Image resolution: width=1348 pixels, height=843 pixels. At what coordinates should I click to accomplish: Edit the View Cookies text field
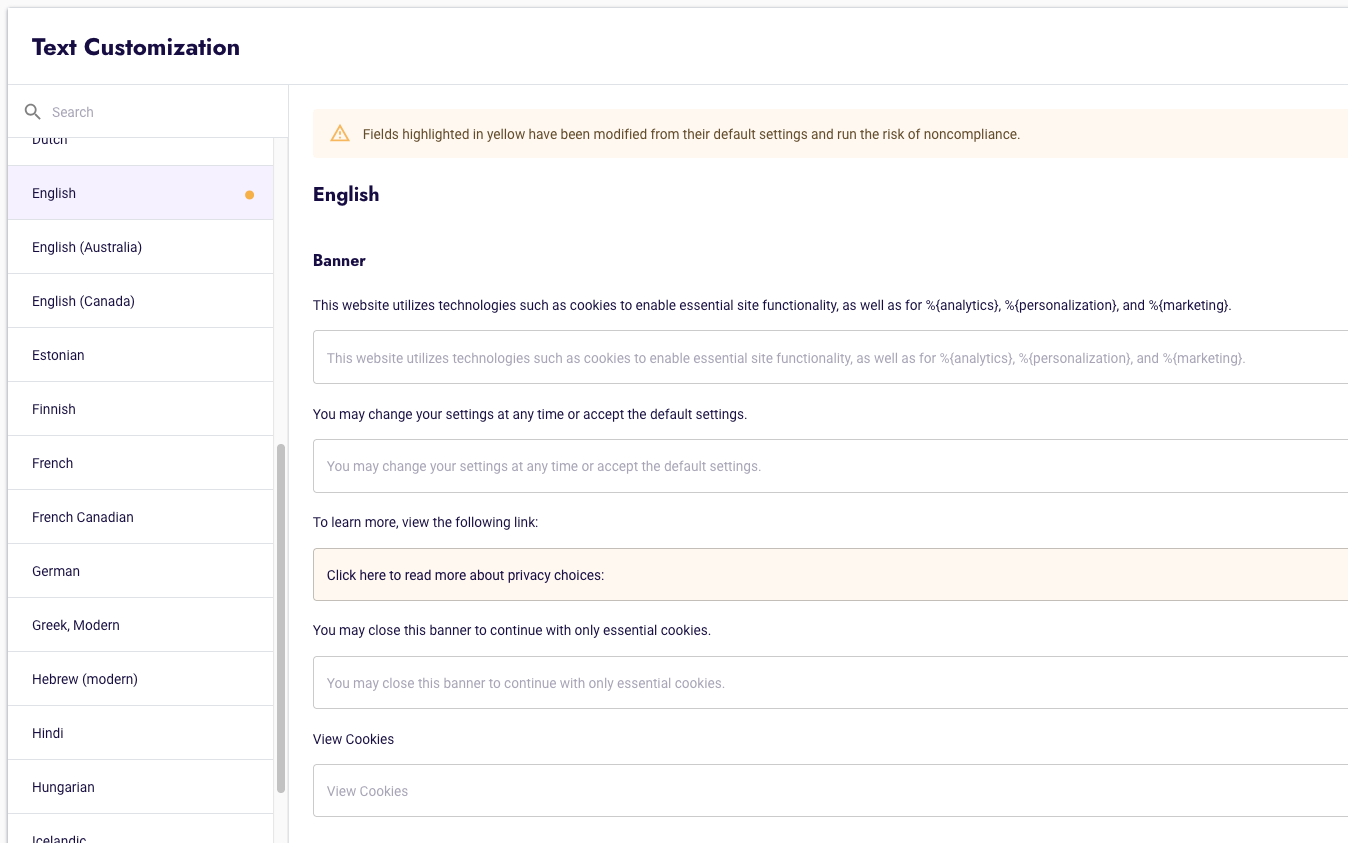coord(830,791)
